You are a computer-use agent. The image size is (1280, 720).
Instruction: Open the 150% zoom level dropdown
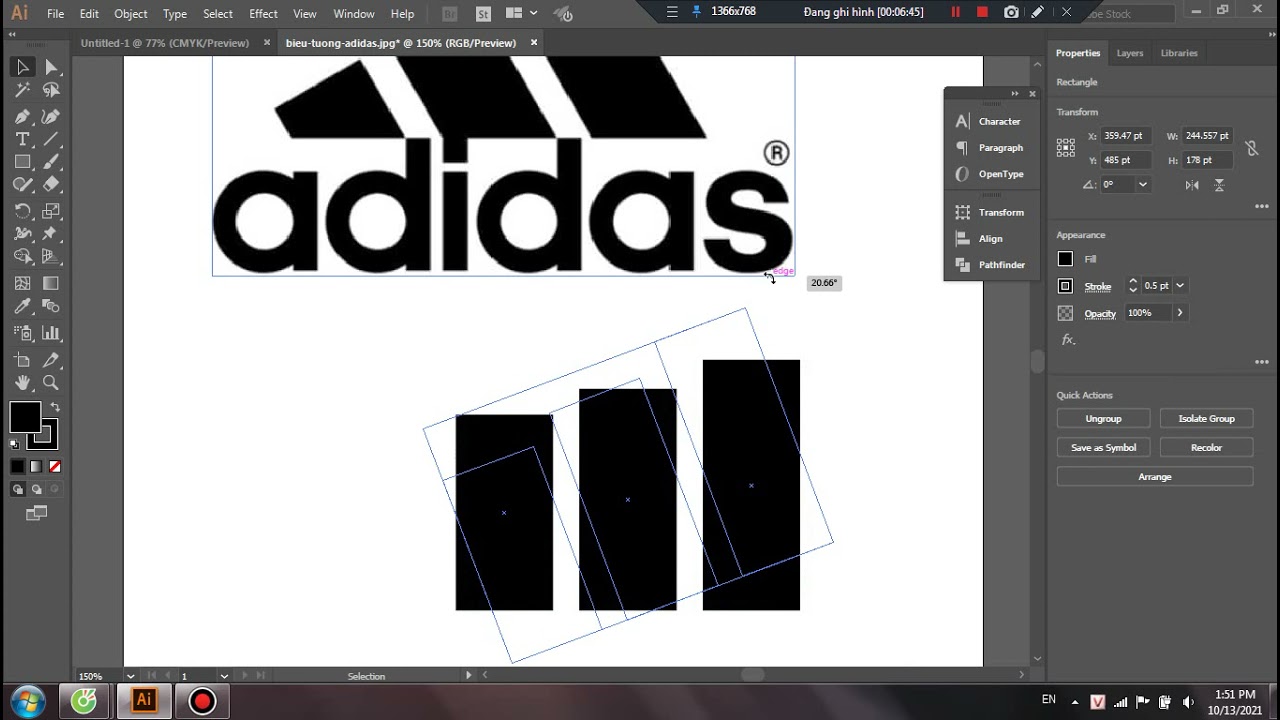click(x=130, y=676)
